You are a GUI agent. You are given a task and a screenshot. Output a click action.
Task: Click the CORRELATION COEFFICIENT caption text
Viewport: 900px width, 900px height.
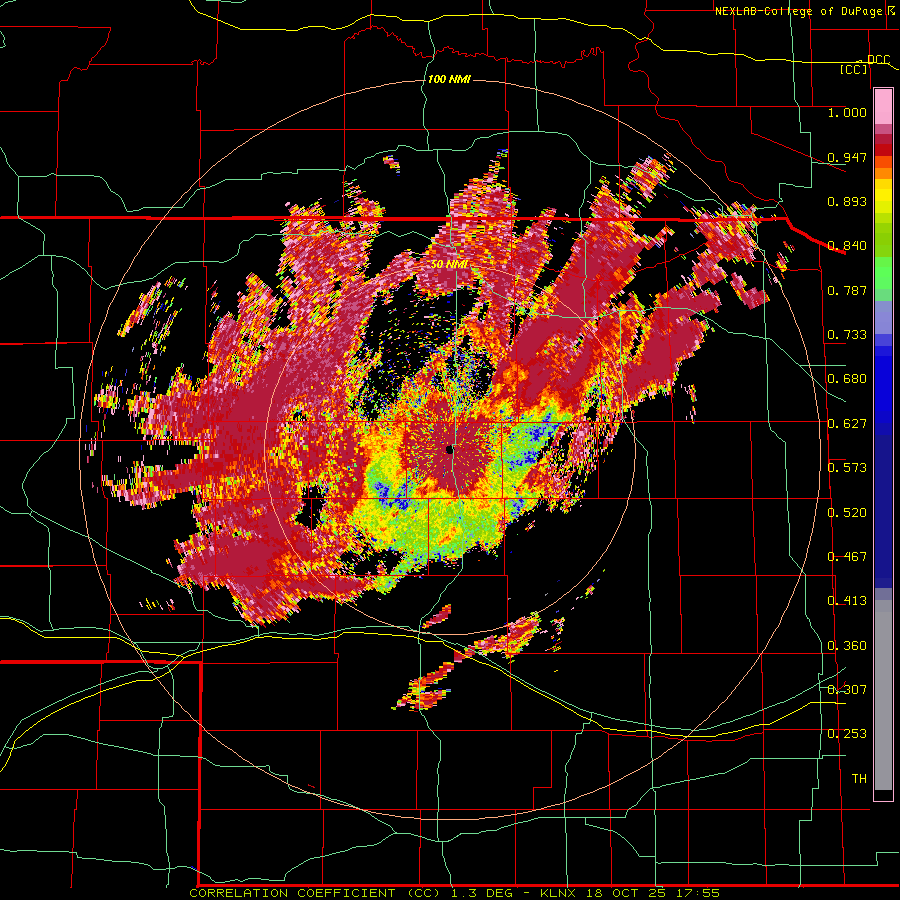[x=292, y=893]
